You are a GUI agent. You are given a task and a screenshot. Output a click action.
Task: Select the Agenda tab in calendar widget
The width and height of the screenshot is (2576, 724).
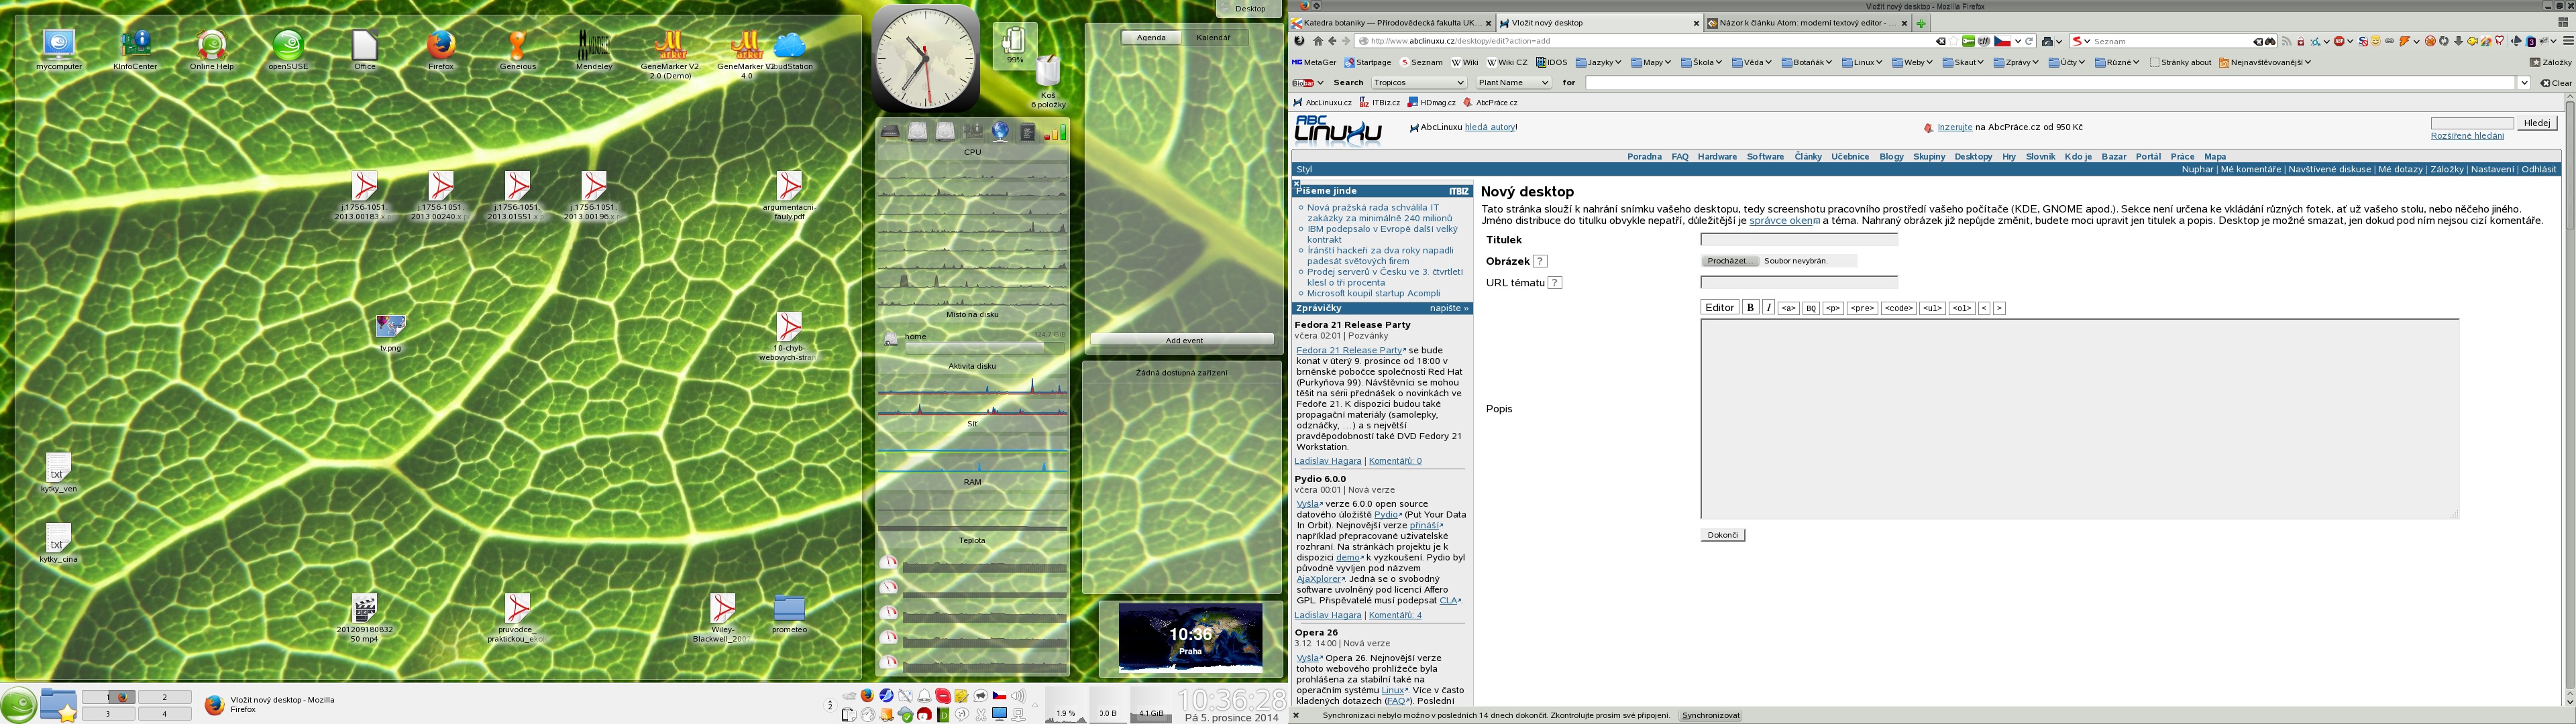coord(1151,38)
